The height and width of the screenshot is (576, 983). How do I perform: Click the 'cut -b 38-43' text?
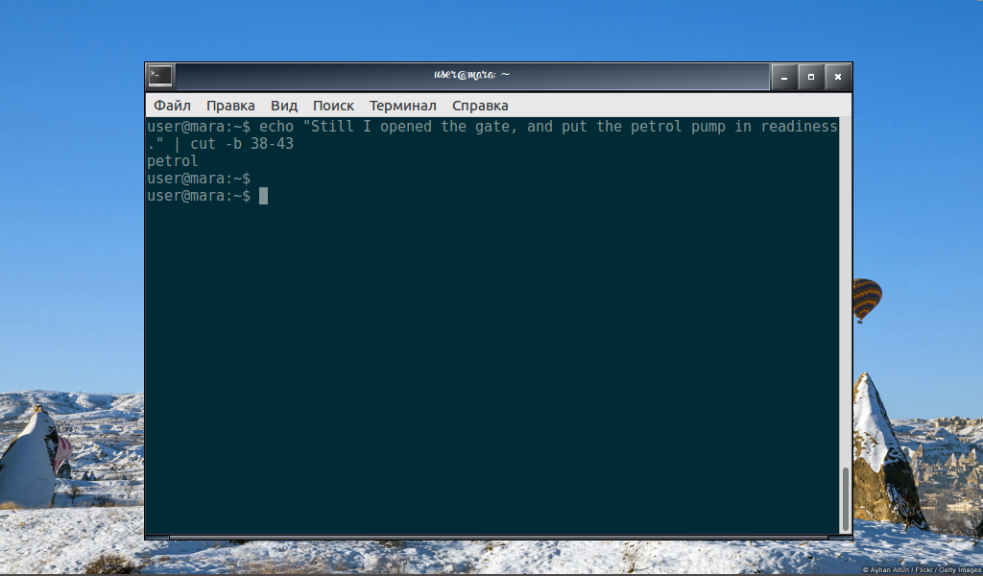point(242,144)
